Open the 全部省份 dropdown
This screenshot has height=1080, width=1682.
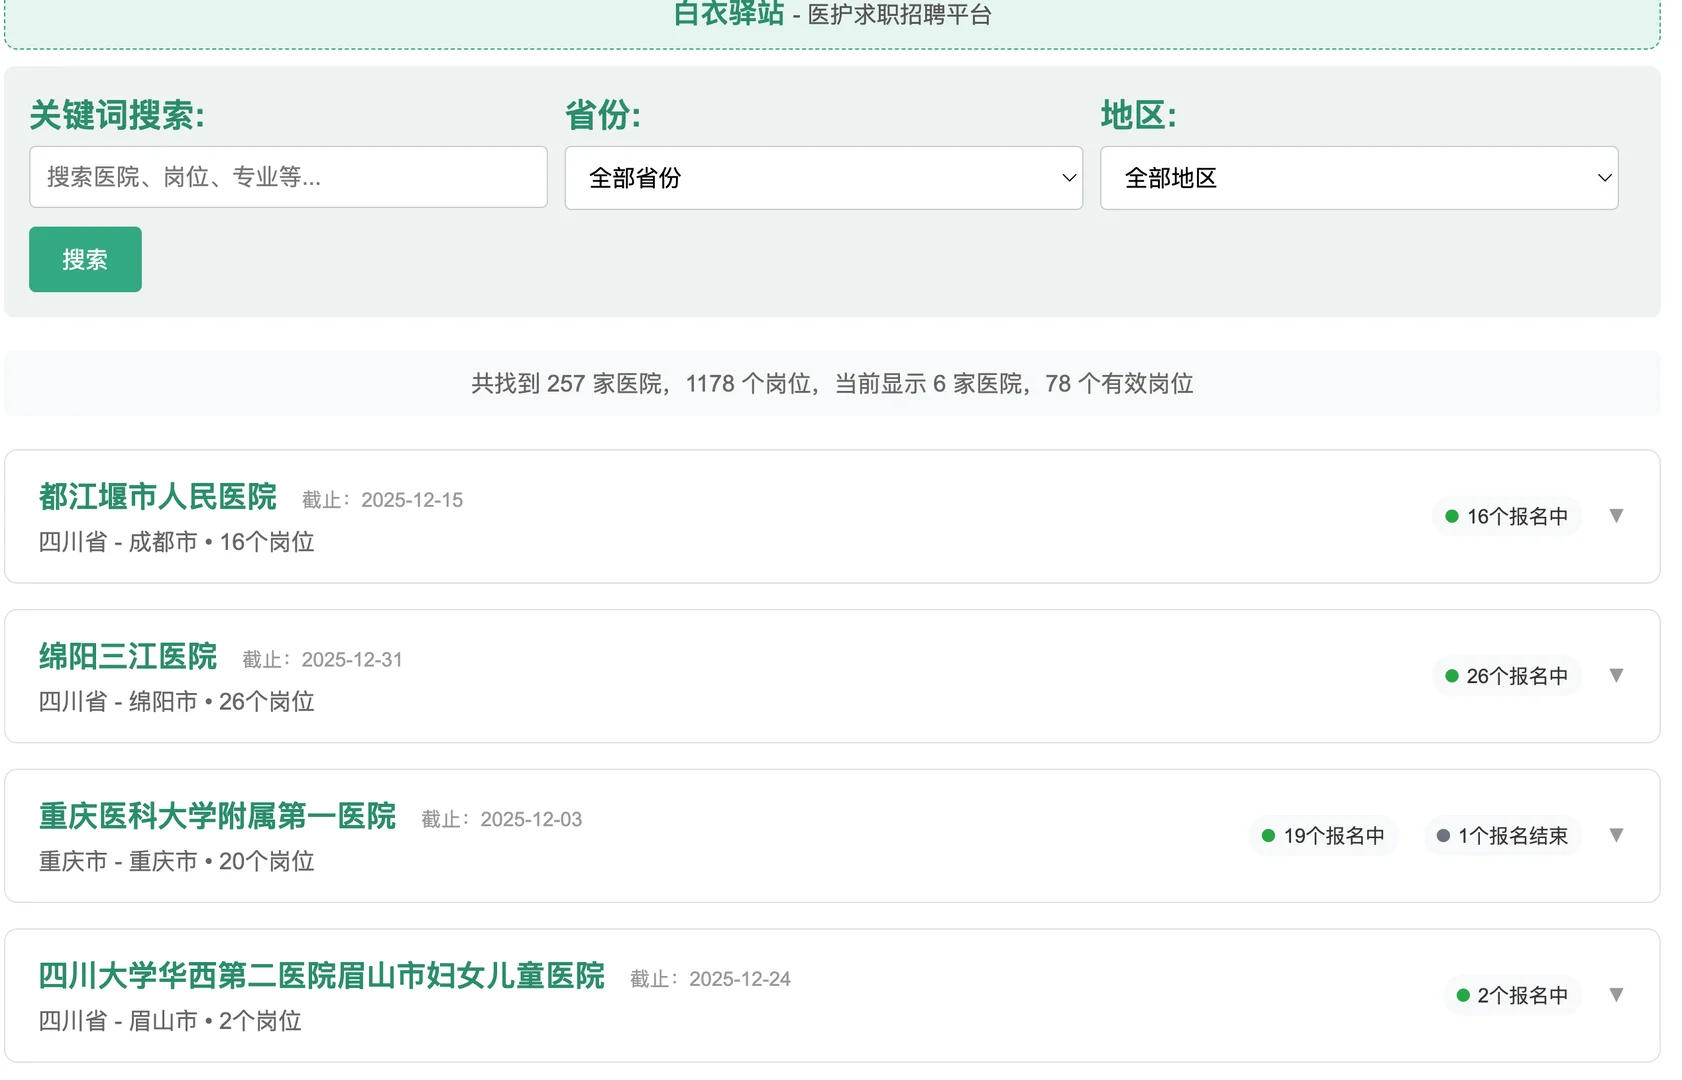823,177
